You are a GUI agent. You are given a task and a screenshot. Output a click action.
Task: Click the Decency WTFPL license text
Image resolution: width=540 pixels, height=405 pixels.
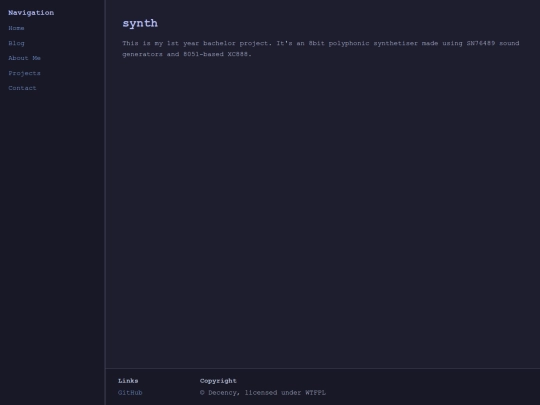(x=263, y=393)
